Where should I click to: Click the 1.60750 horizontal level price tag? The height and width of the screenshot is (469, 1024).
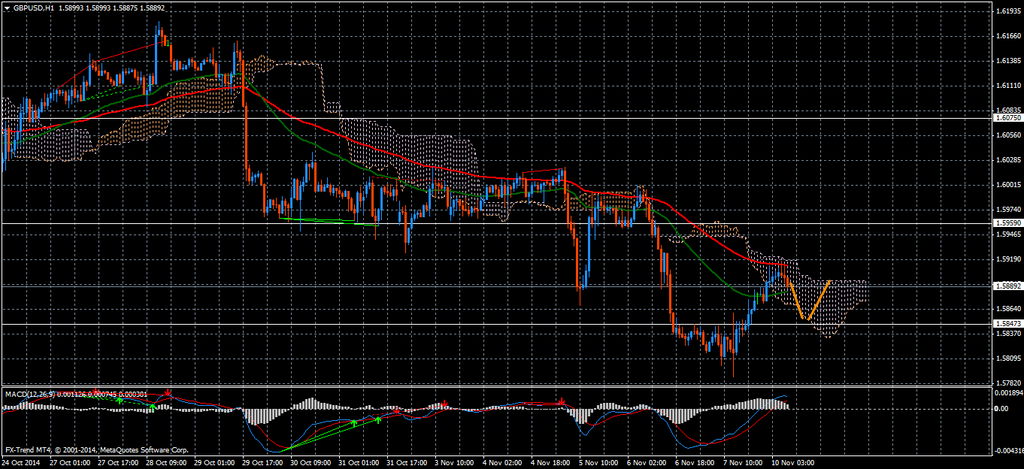(1007, 118)
